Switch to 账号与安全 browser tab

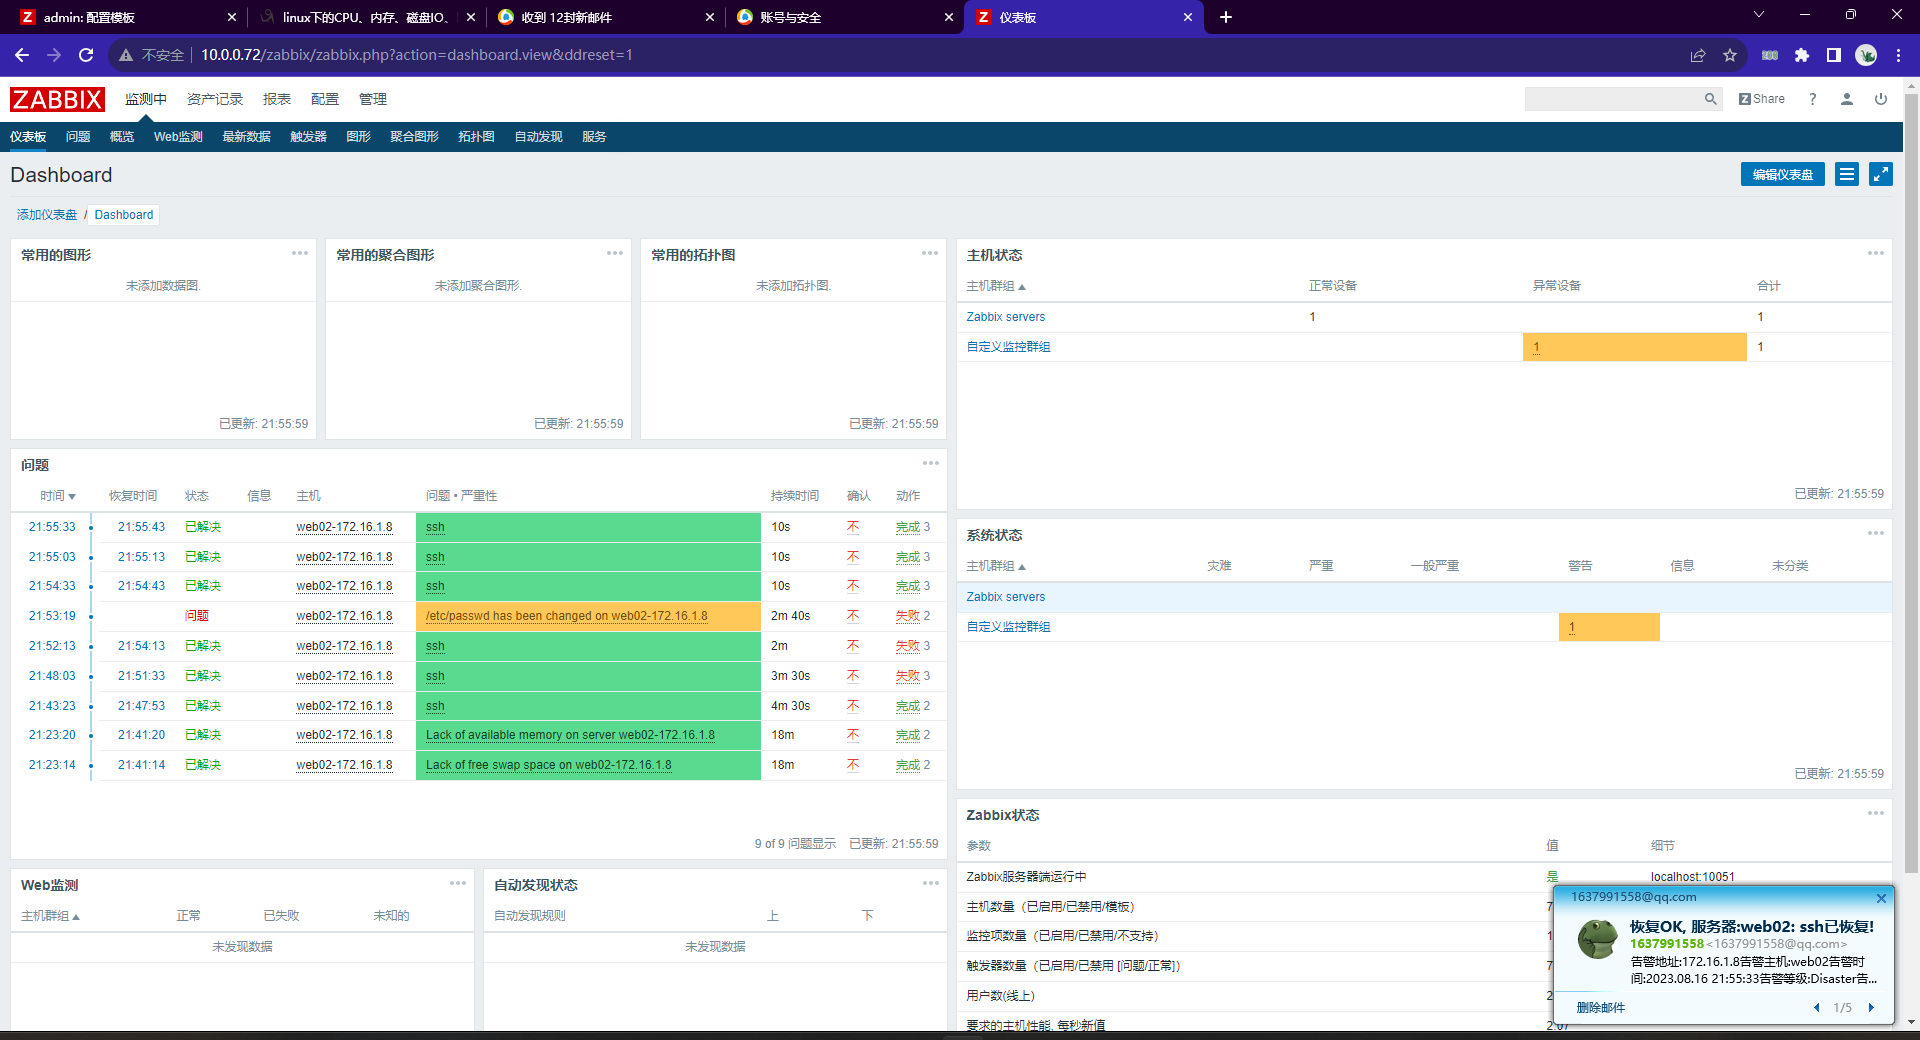click(843, 17)
